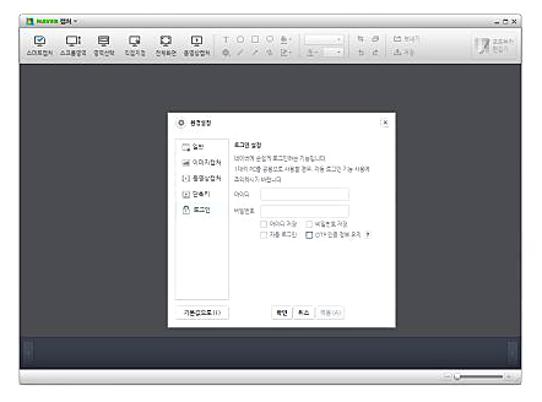Open the fill color tool dropdown
This screenshot has height=402, width=542.
pyautogui.click(x=286, y=40)
